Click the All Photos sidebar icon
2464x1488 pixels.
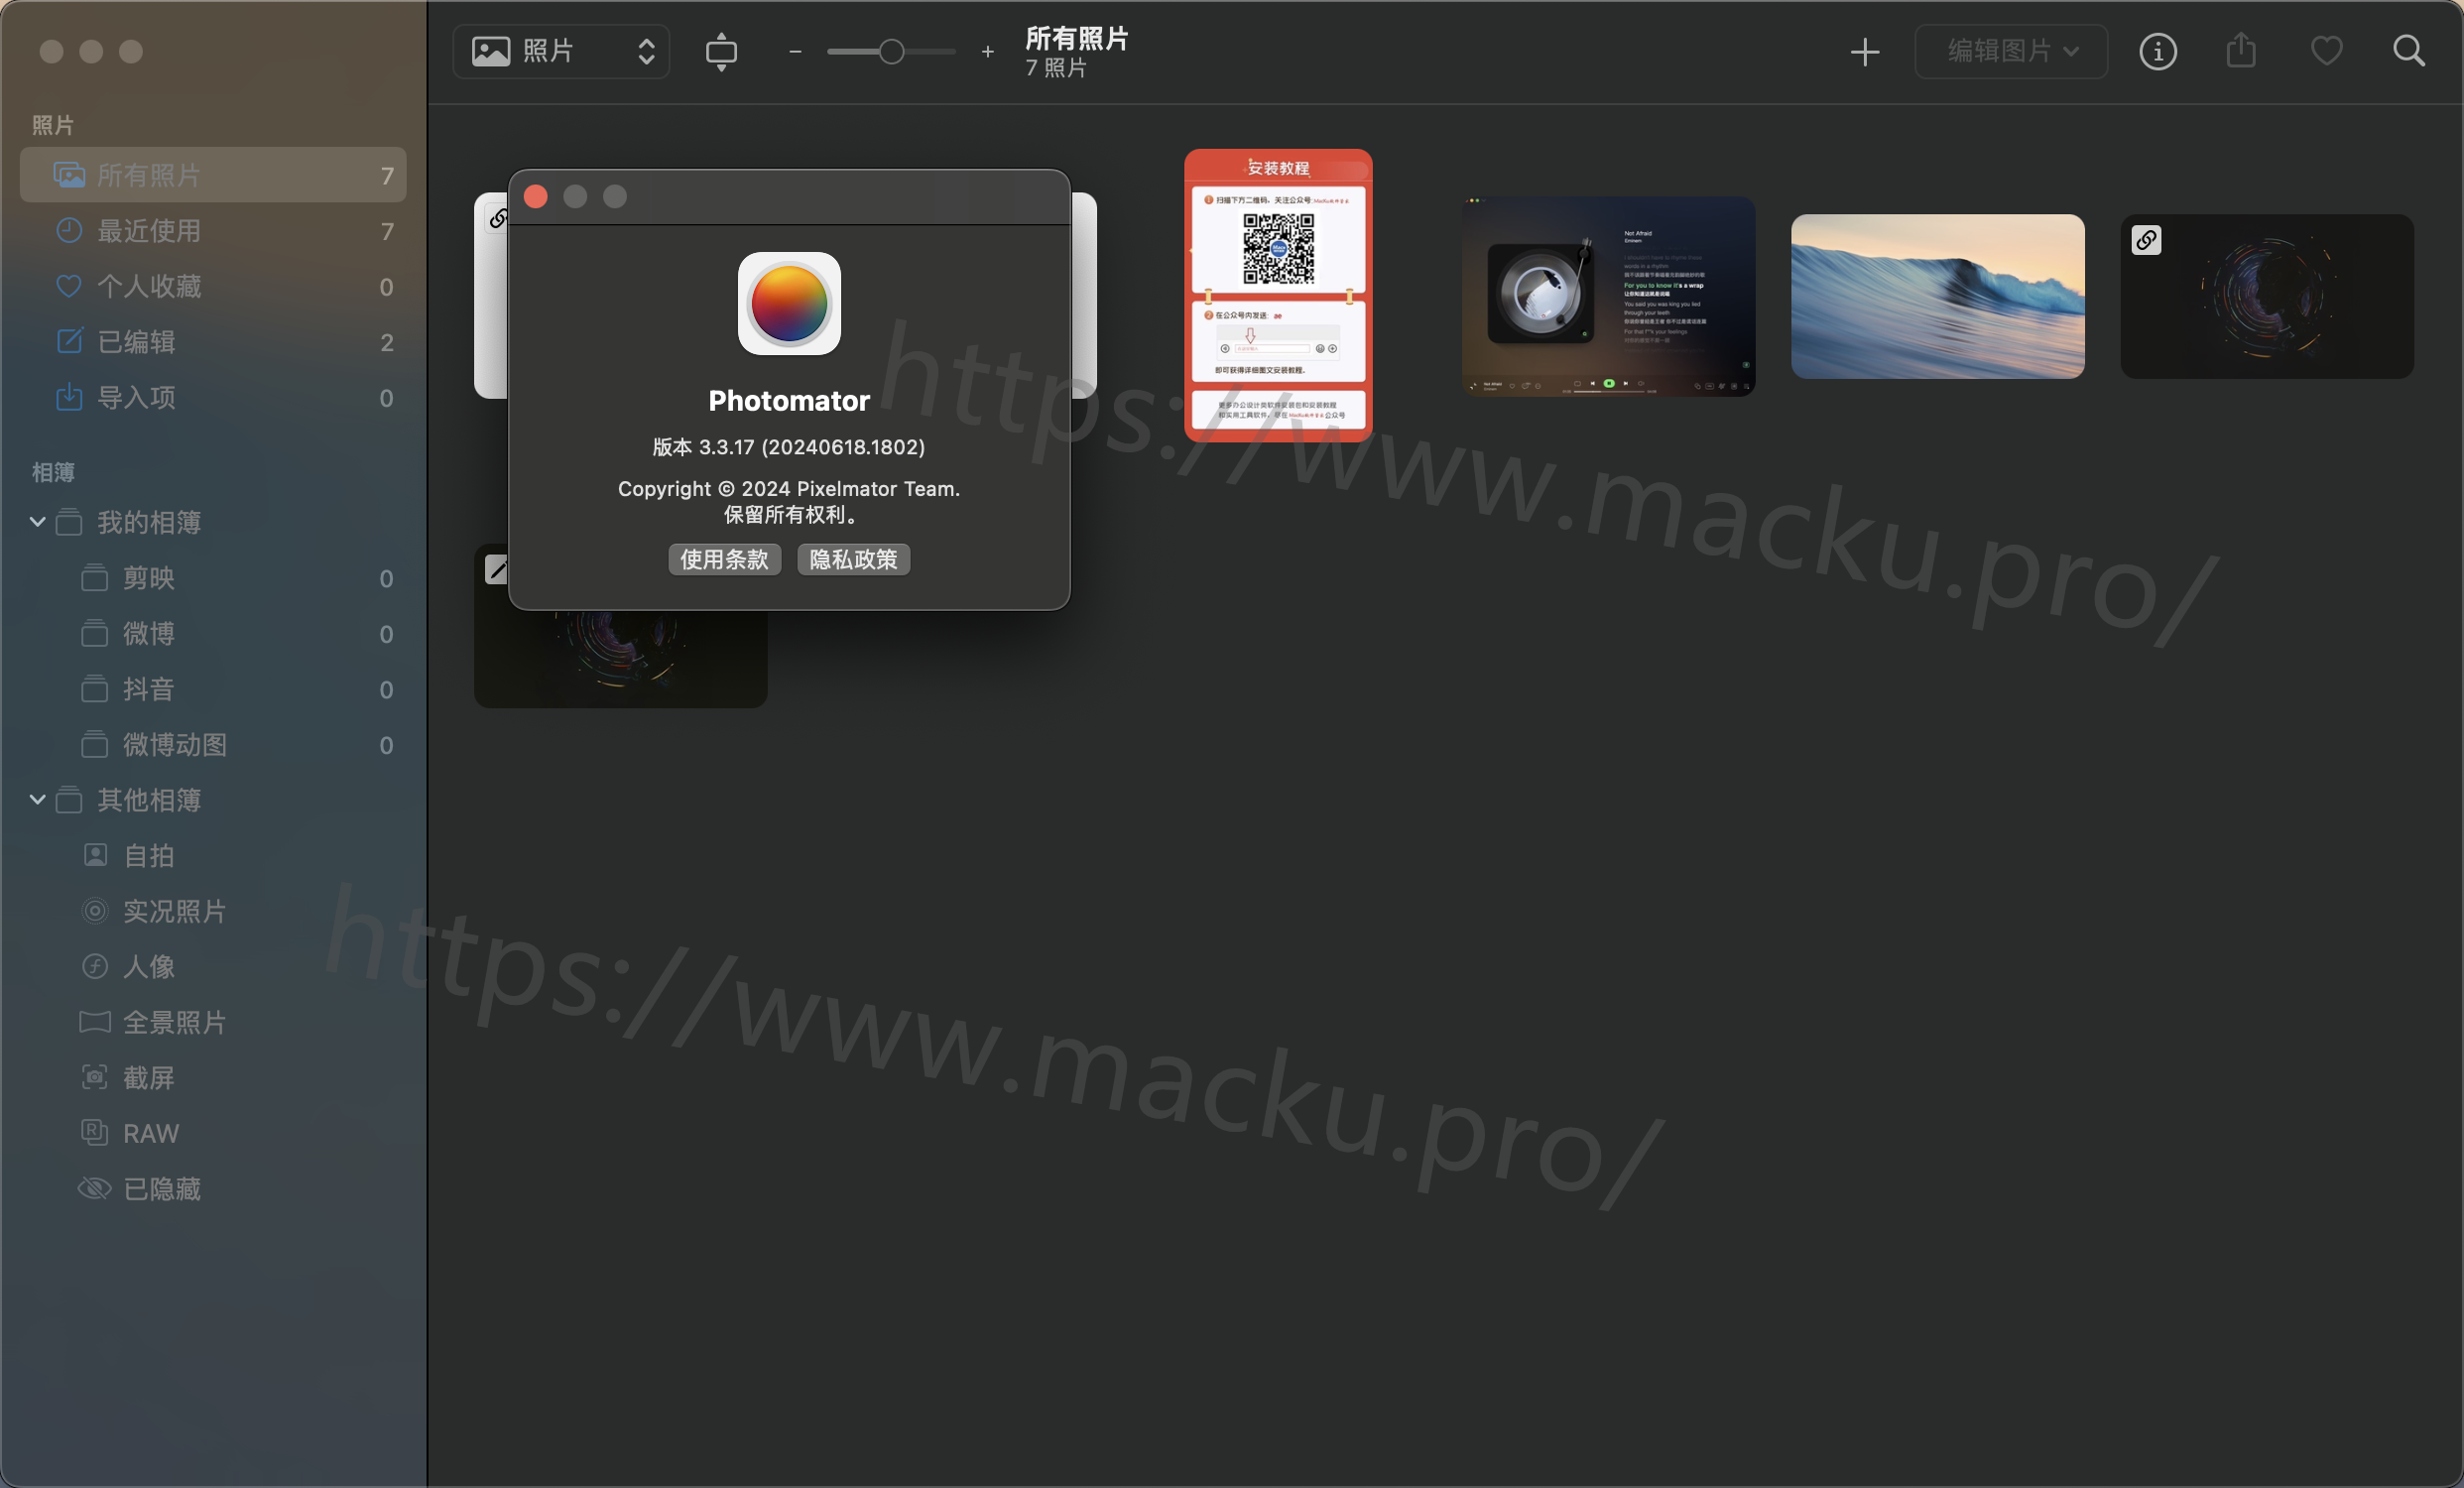(69, 175)
